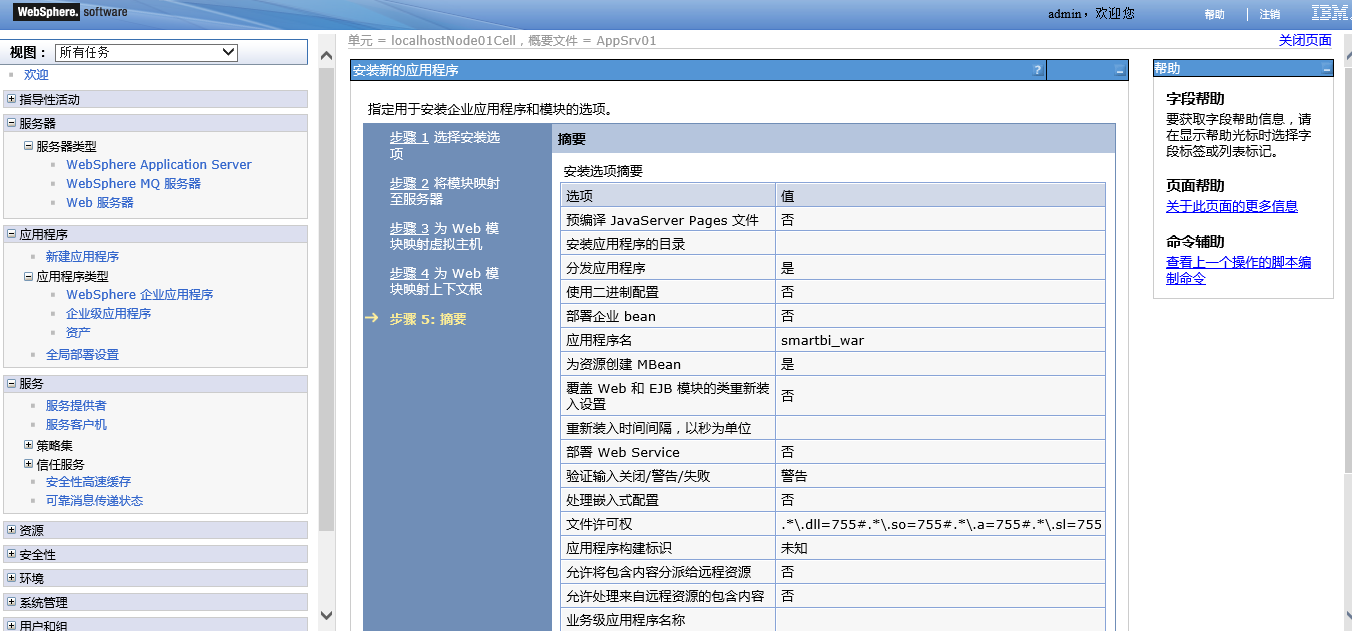Open 服务提供者 link
The width and height of the screenshot is (1352, 631).
click(76, 406)
